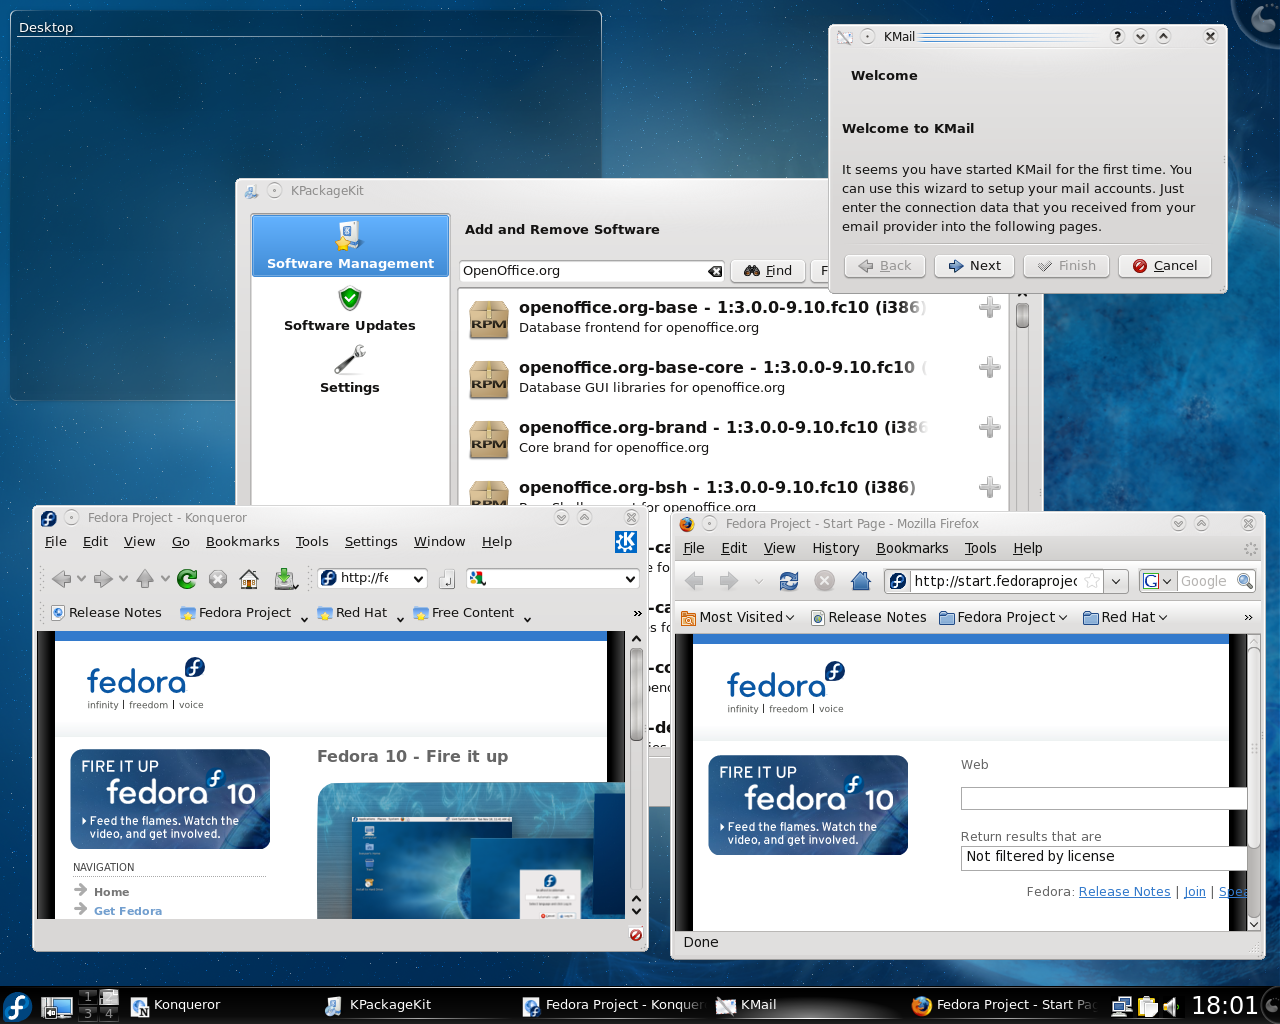
Task: Open Settings menu in Konqueror
Action: coord(371,541)
